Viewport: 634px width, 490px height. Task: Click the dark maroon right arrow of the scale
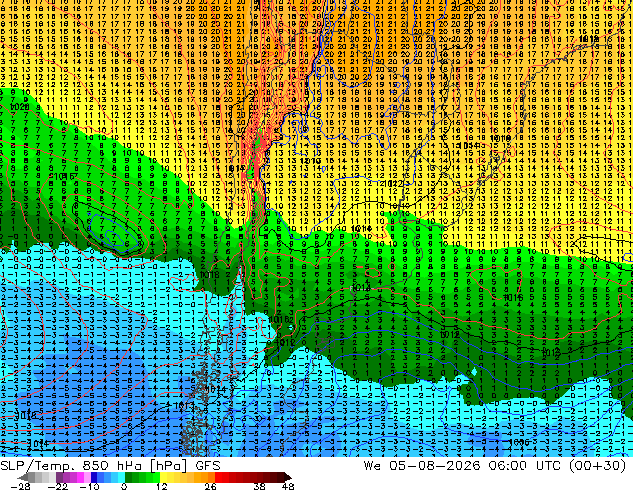tap(287, 477)
